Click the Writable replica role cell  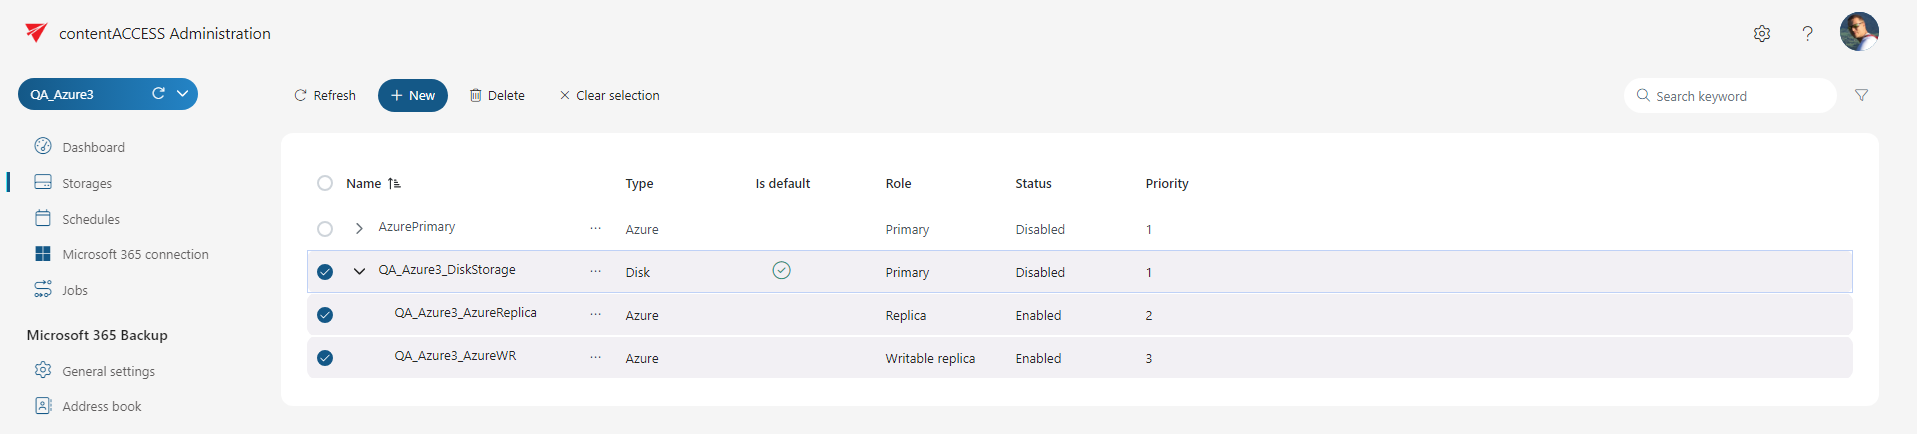pos(930,358)
